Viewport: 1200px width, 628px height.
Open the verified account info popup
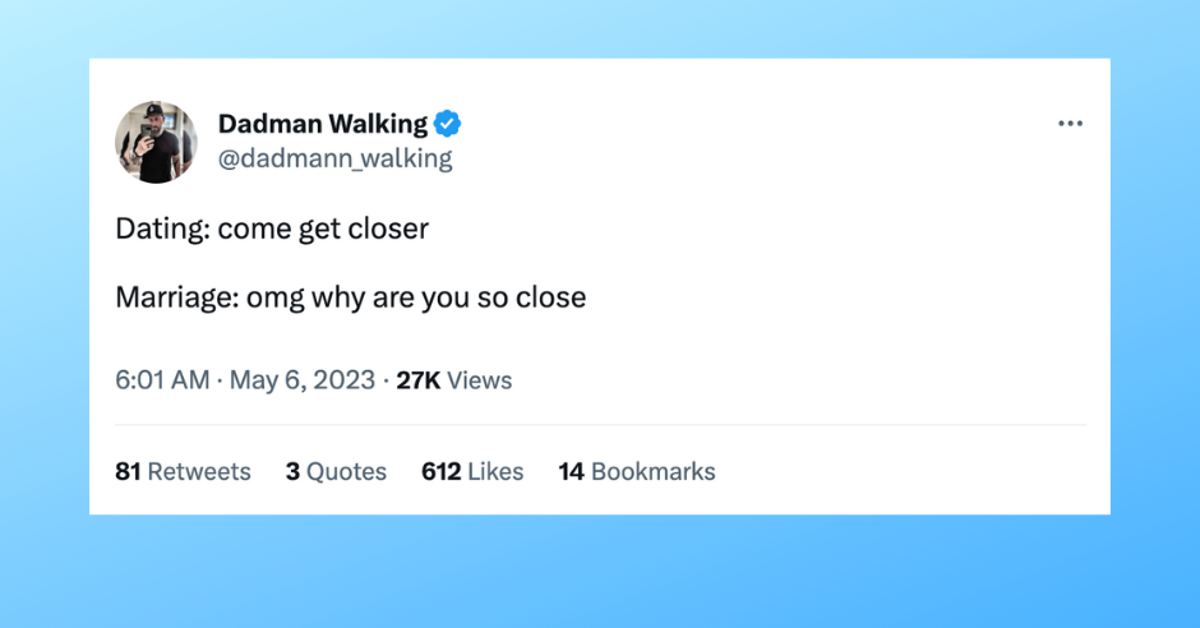pyautogui.click(x=447, y=123)
